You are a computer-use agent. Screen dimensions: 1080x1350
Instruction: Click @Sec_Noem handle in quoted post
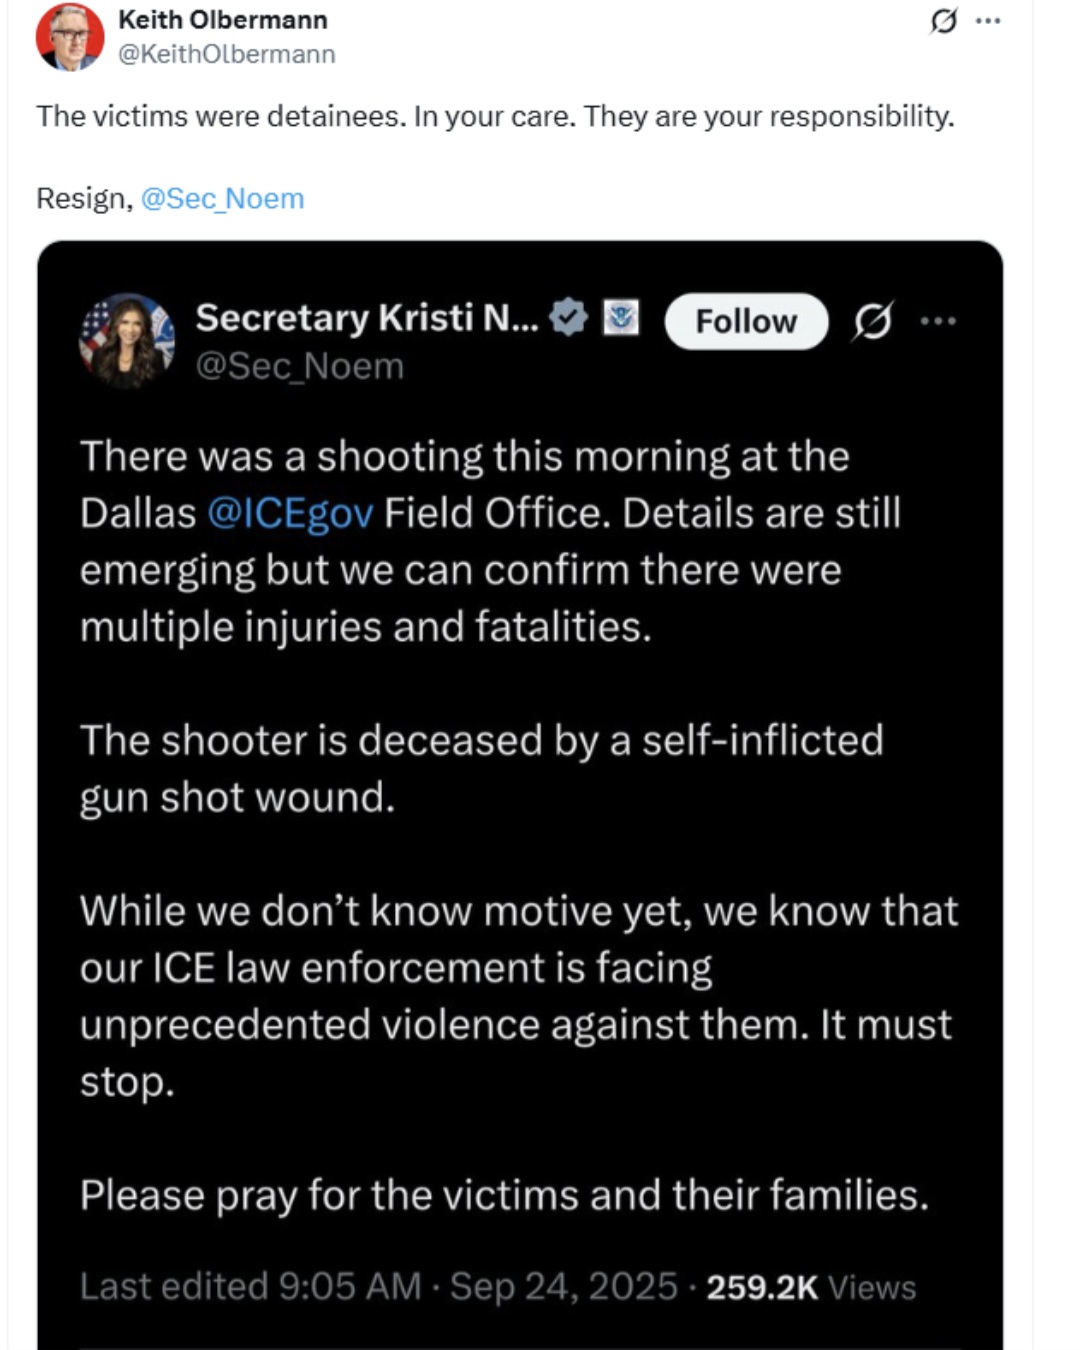[300, 366]
